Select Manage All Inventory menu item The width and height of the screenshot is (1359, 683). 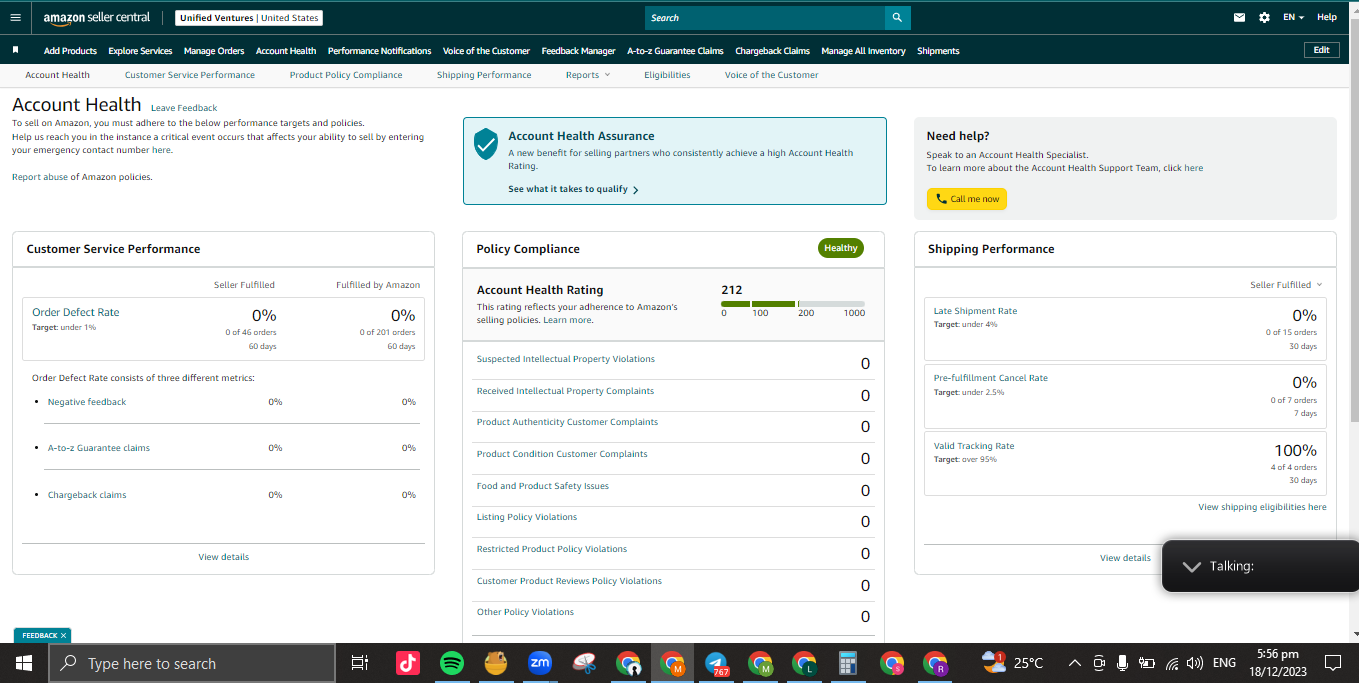(863, 51)
